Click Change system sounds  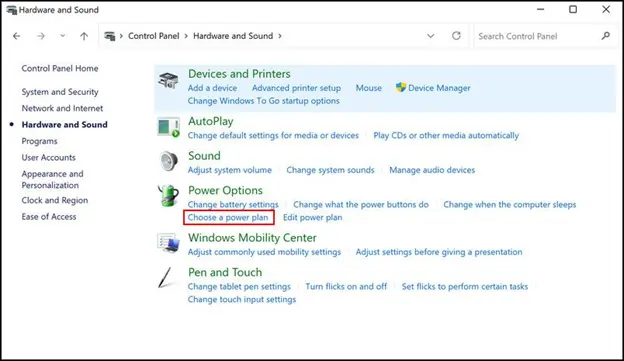(x=330, y=170)
